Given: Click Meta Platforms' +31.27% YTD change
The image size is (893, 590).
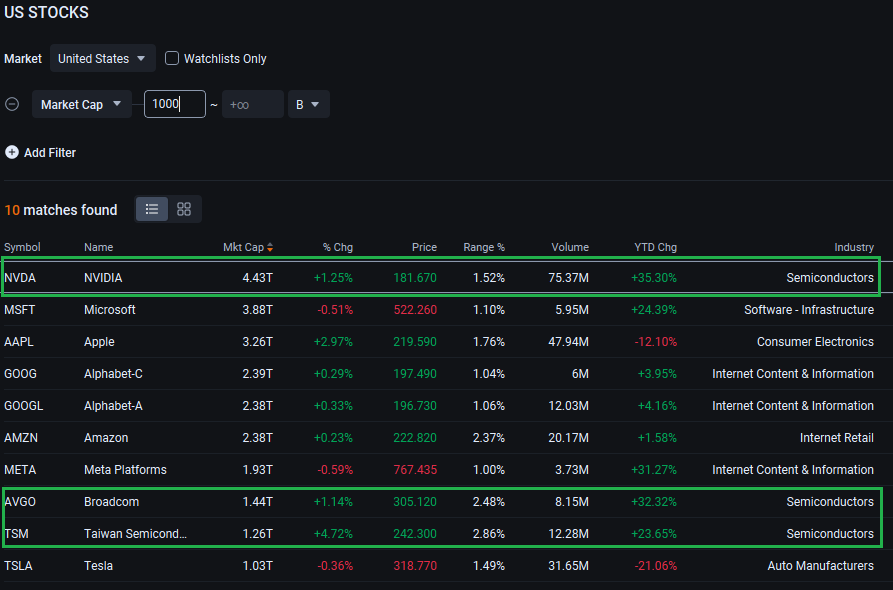Looking at the screenshot, I should pos(654,470).
